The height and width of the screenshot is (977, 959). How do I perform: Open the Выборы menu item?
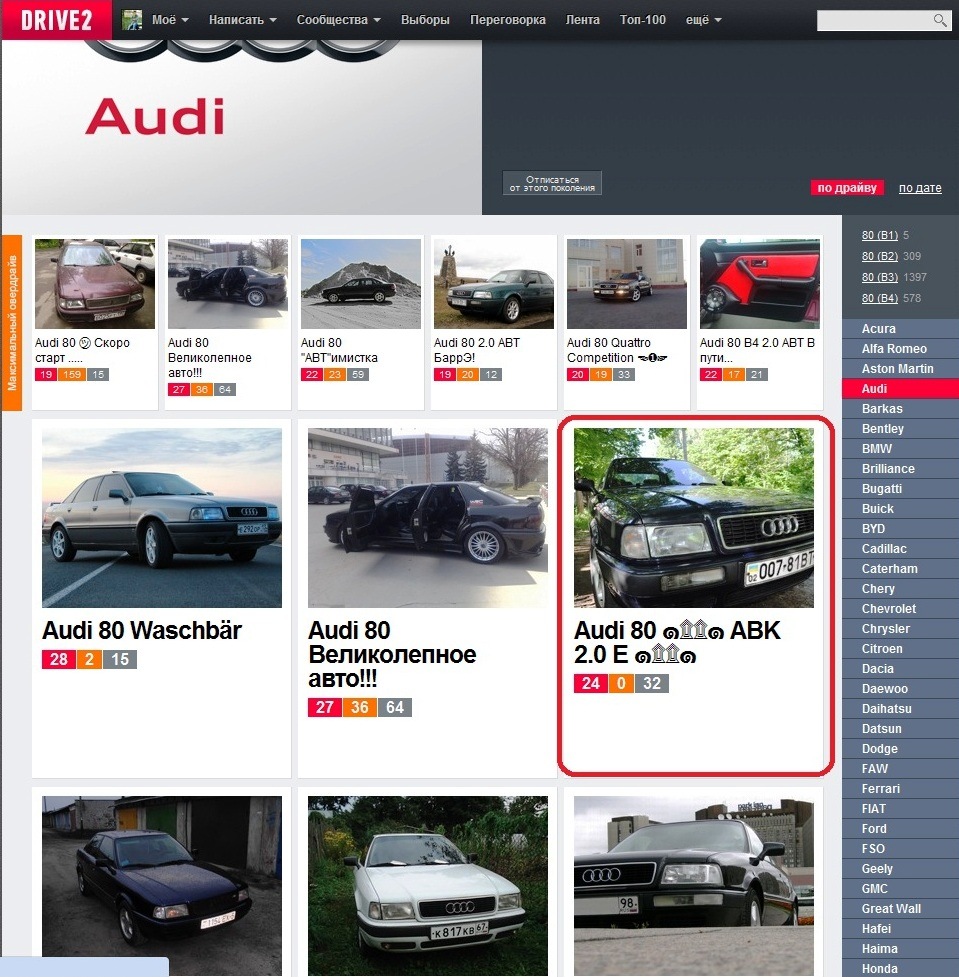[x=425, y=20]
